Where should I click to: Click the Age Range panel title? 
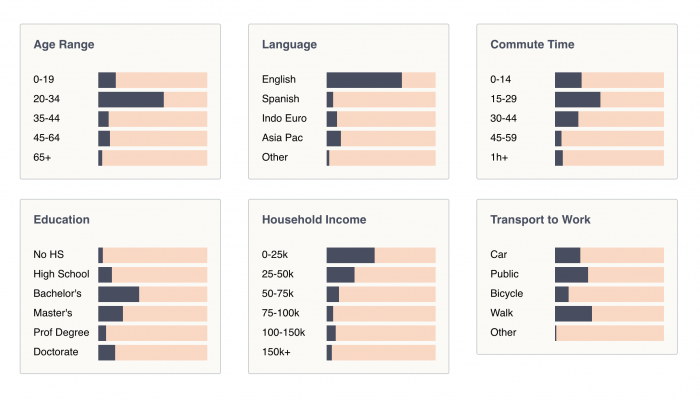pyautogui.click(x=64, y=45)
